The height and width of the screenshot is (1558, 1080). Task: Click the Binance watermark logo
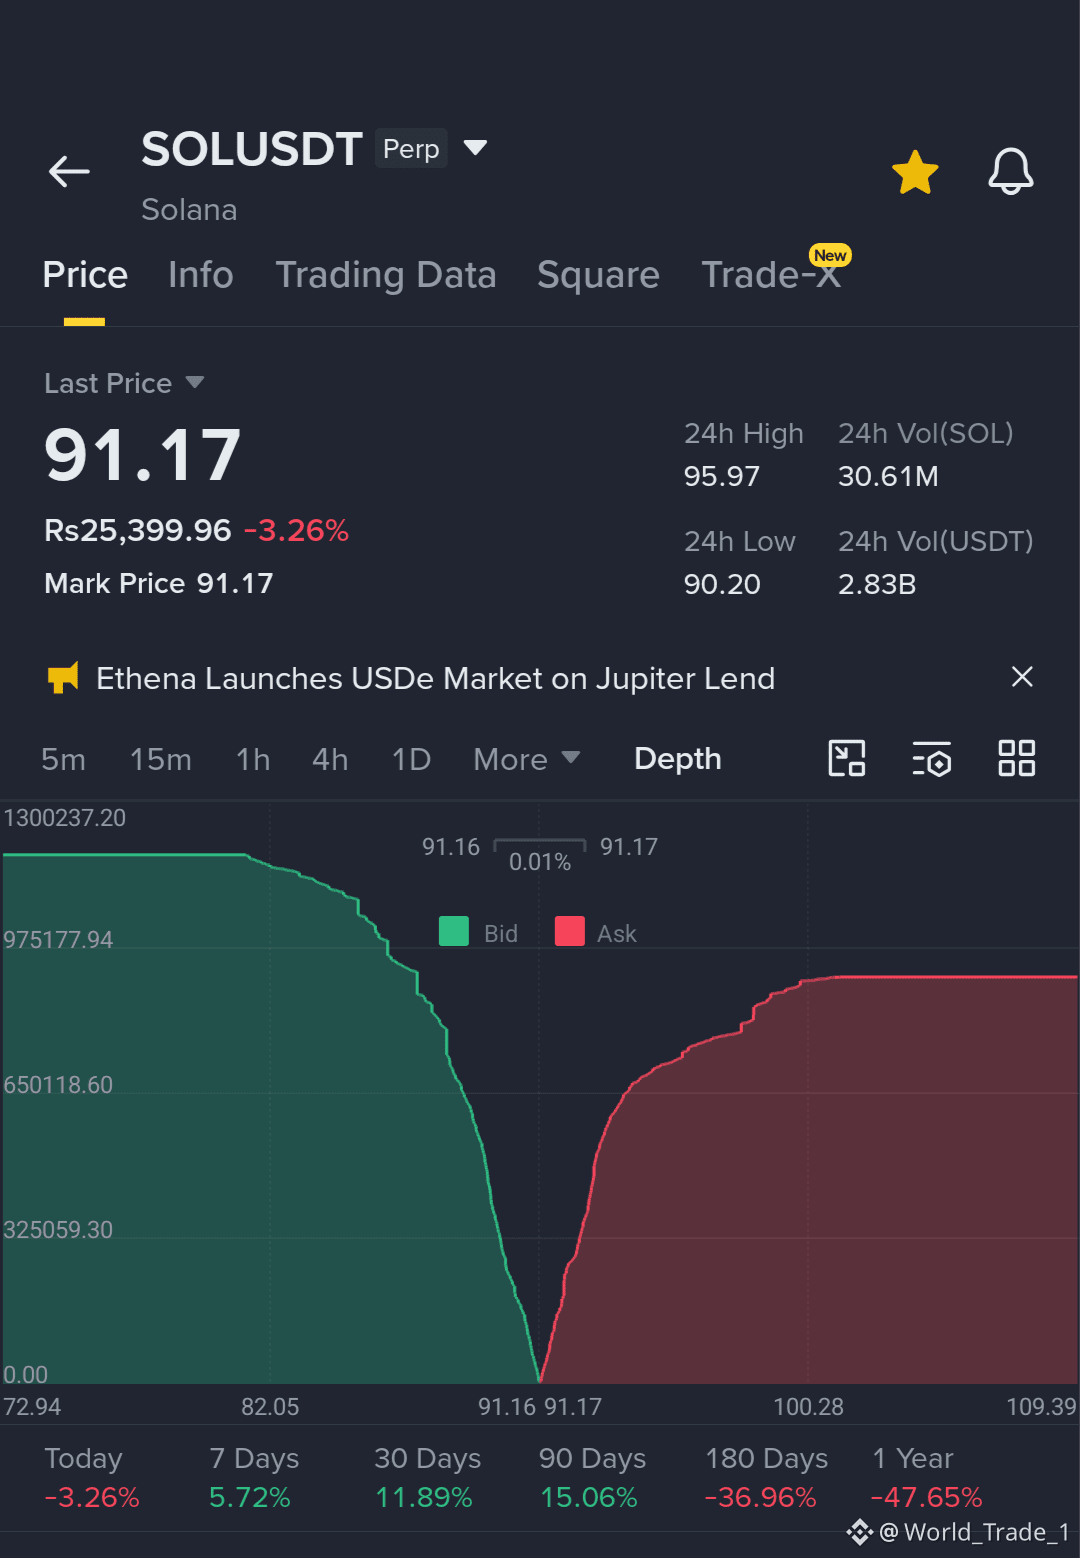860,1532
